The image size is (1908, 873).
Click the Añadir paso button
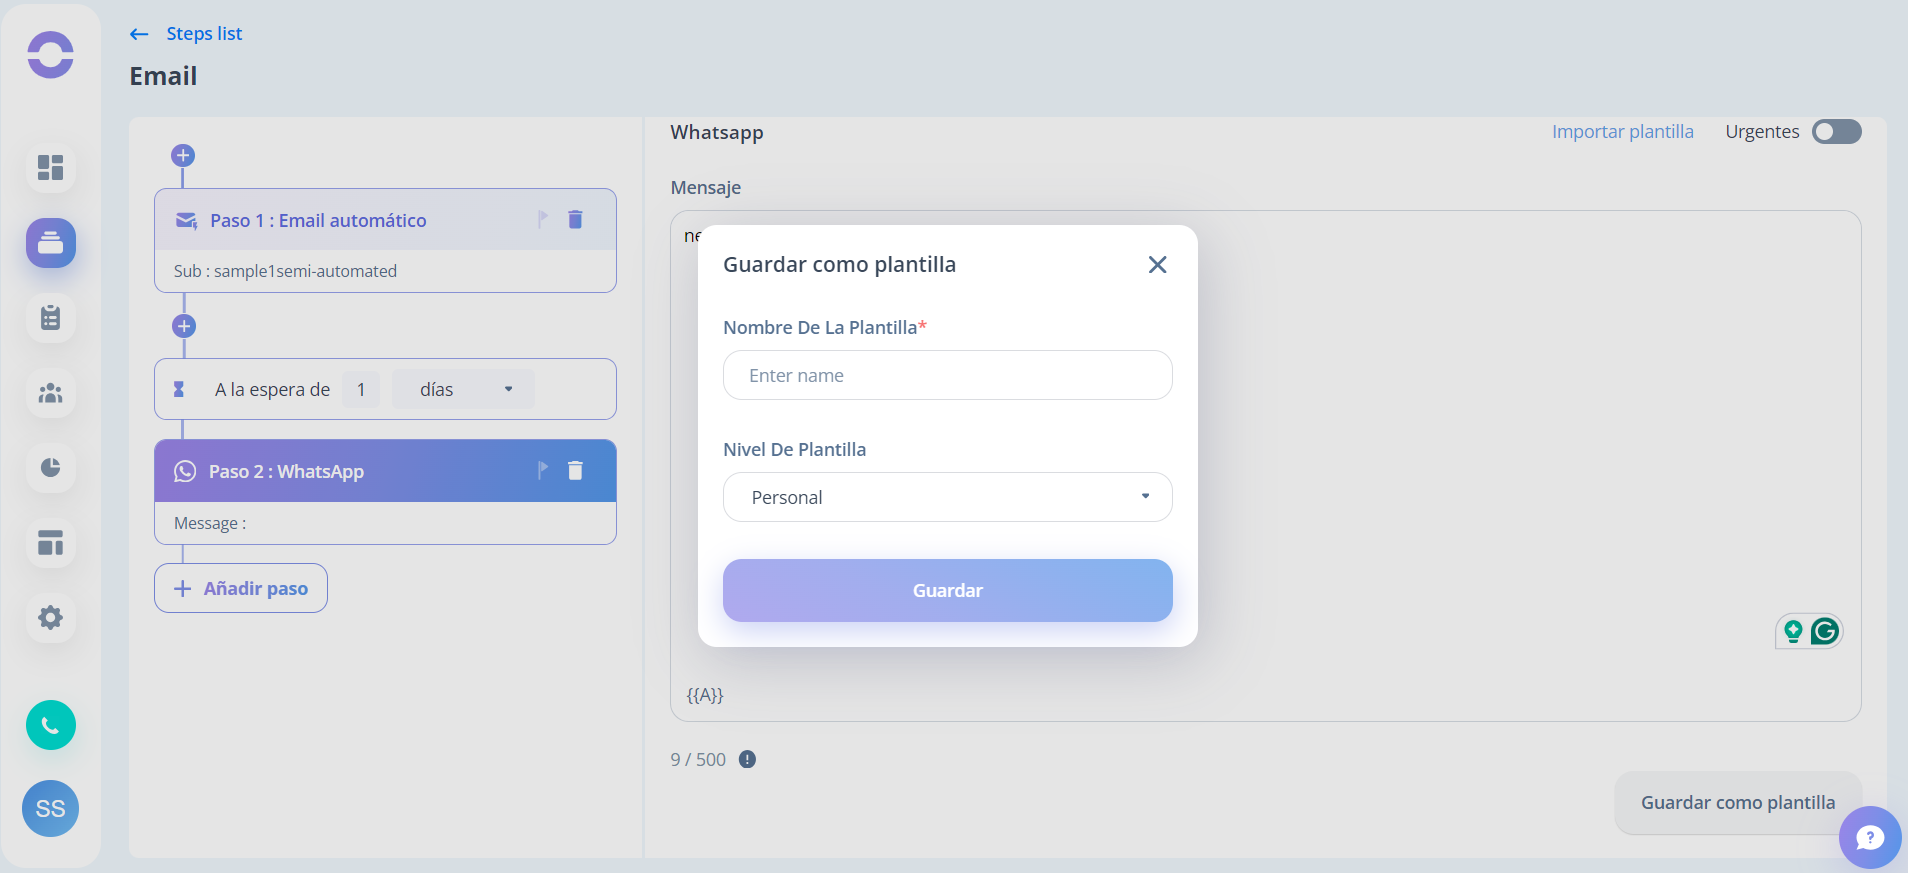click(x=241, y=588)
